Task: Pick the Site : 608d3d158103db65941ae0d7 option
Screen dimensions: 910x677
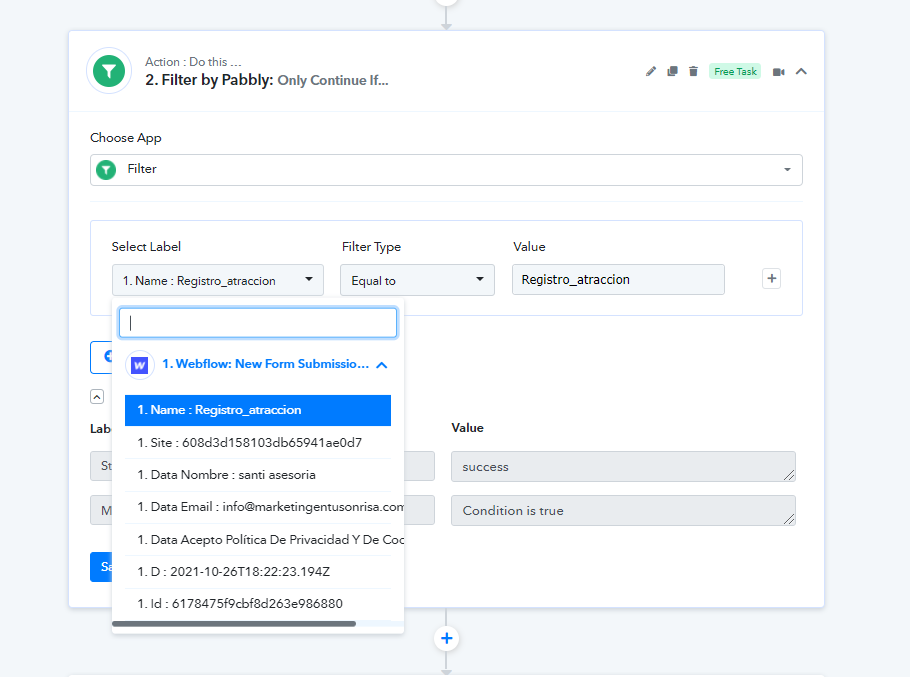Action: point(258,442)
